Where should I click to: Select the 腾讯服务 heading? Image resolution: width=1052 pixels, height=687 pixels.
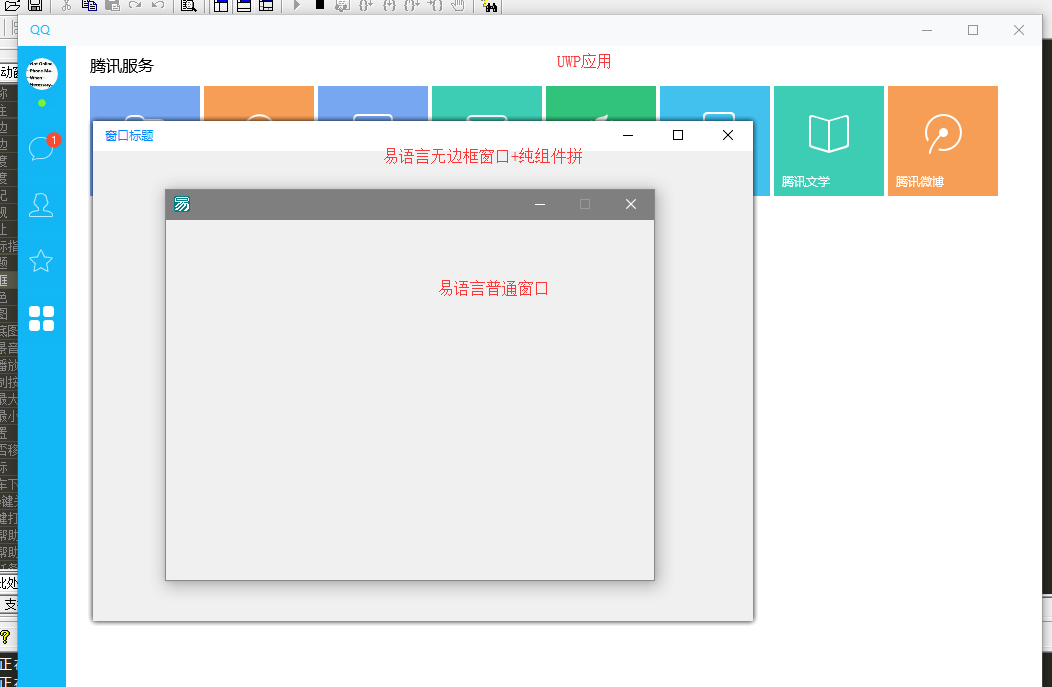(121, 66)
